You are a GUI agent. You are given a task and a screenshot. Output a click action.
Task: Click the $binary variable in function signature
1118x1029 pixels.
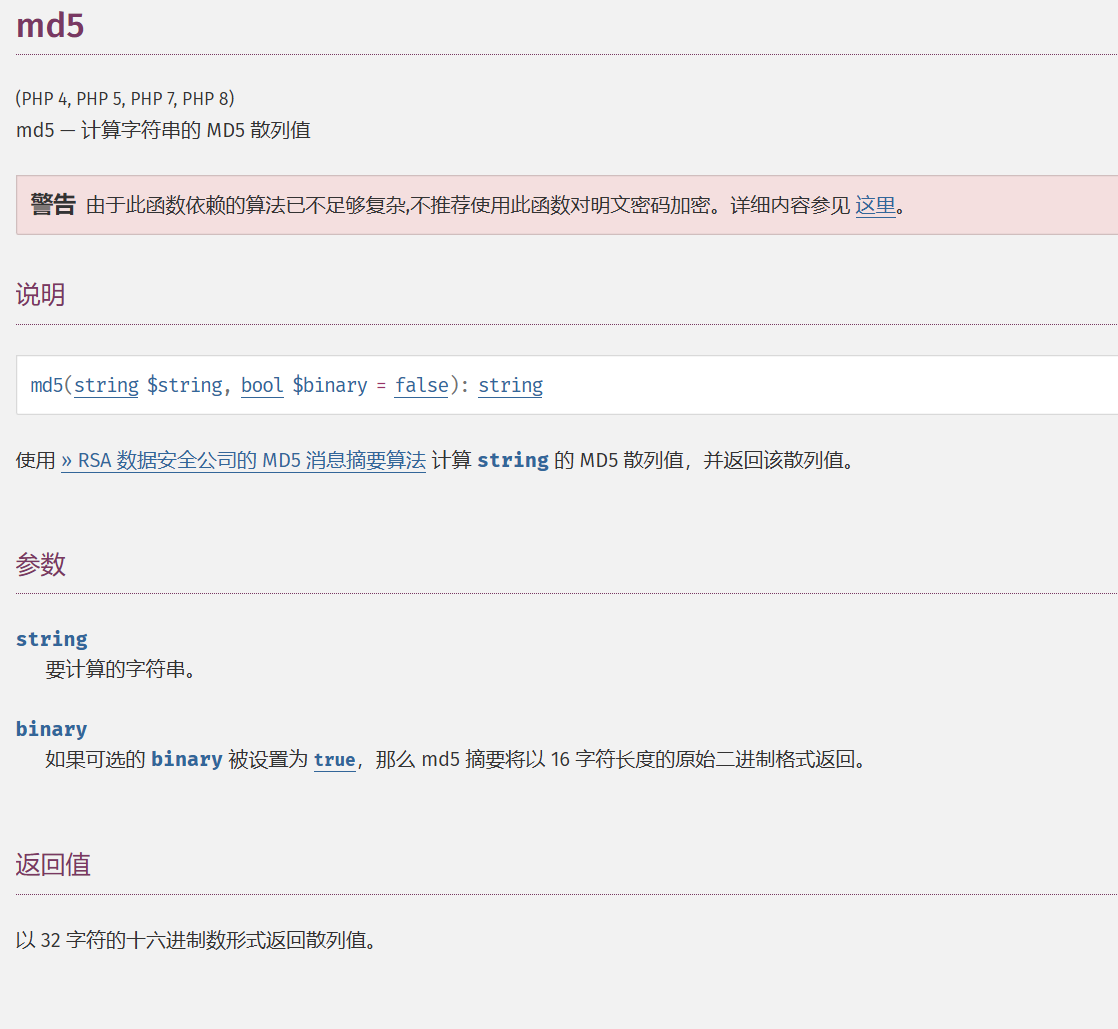[329, 385]
